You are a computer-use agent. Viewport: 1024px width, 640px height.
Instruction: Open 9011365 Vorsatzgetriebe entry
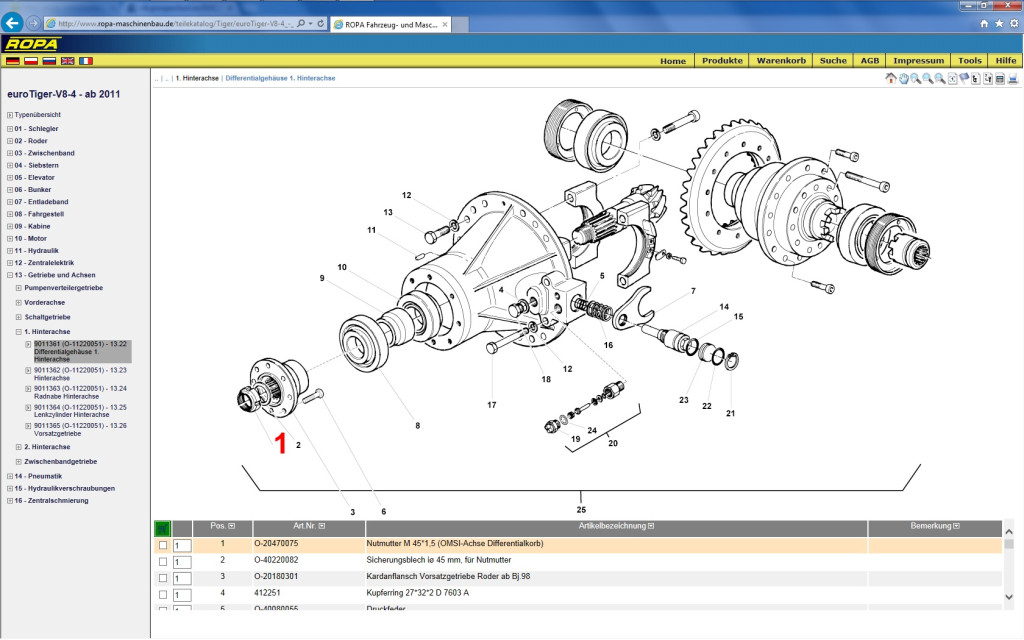click(80, 430)
